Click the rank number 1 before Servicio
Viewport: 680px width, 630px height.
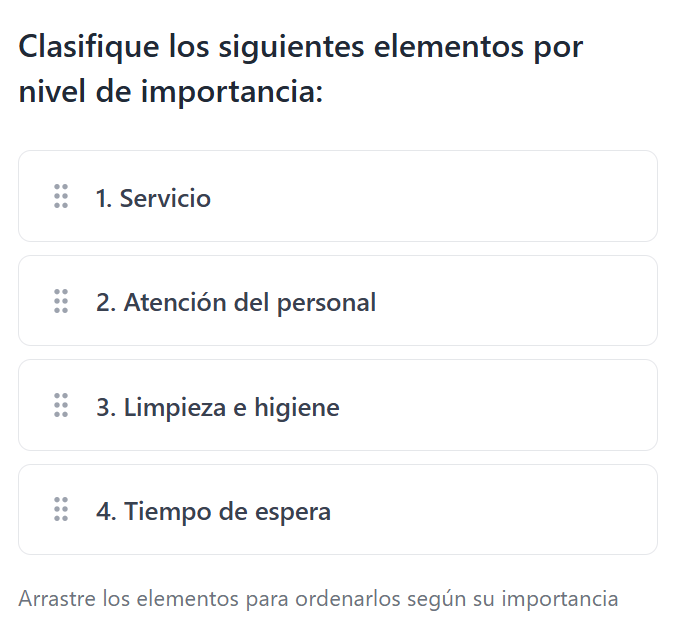click(103, 198)
